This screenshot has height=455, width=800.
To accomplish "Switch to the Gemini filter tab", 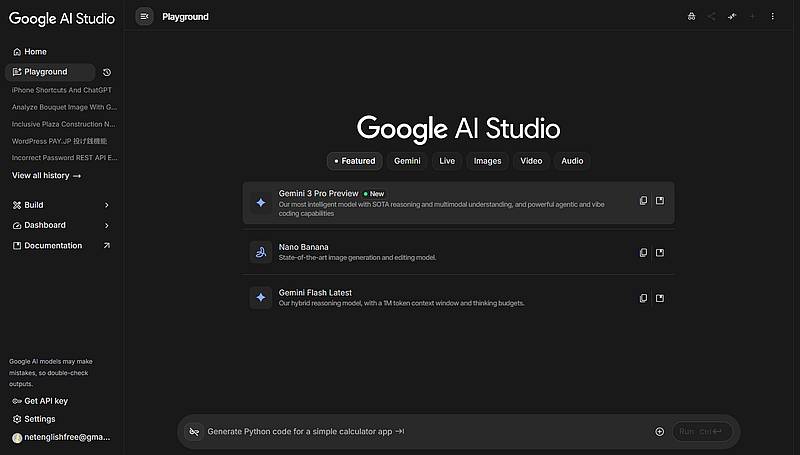I will coord(407,161).
